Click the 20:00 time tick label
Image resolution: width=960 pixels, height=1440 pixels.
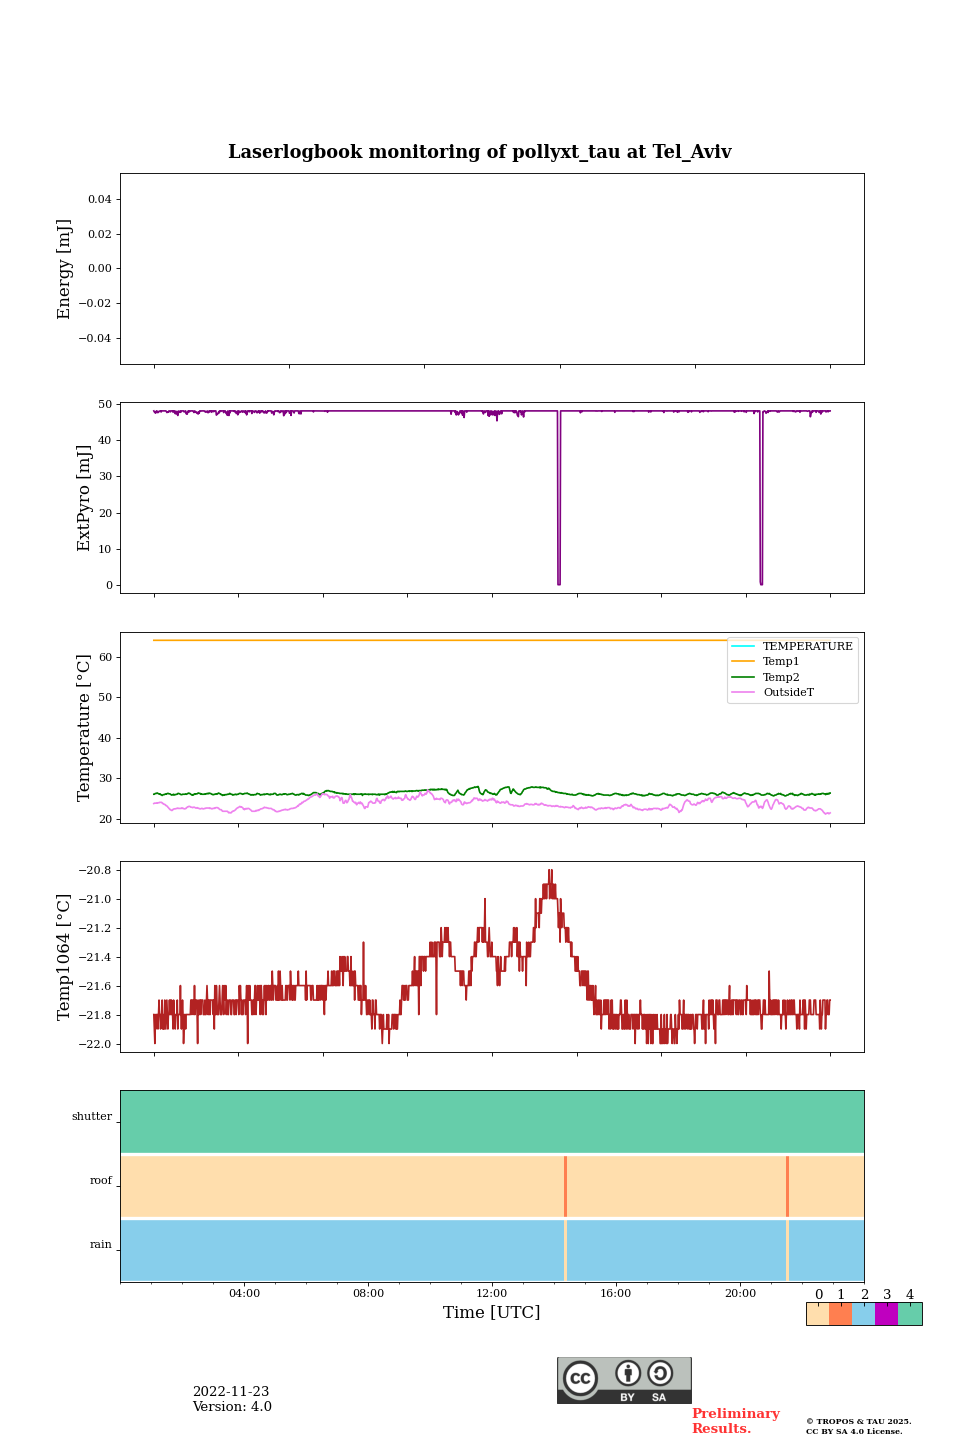coord(740,1294)
